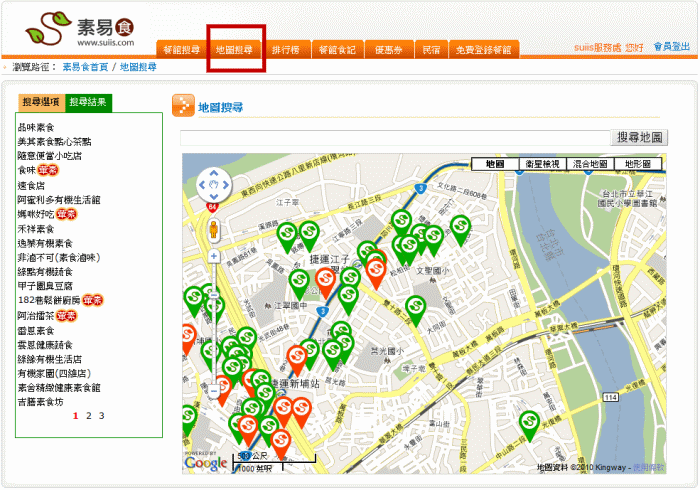Go to results page 2

(88, 415)
